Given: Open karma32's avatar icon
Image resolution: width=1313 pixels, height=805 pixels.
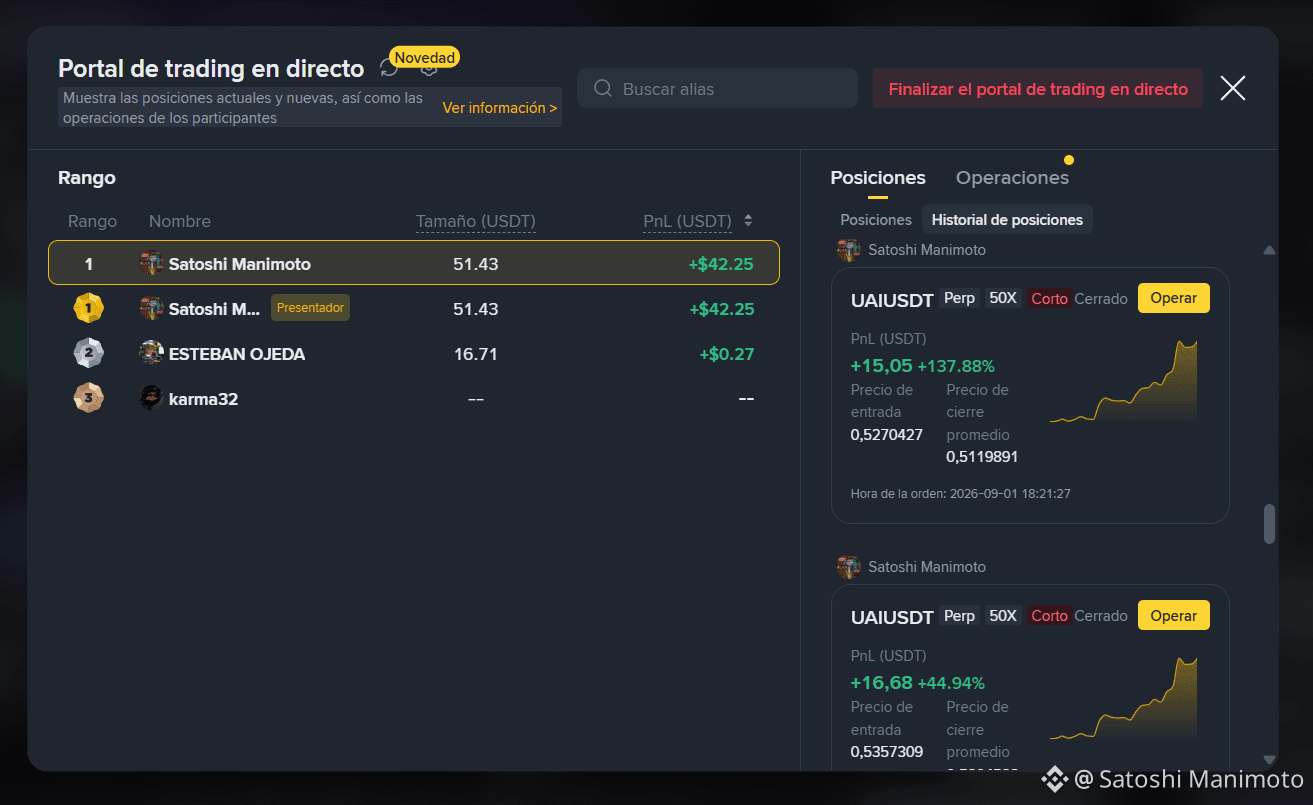Looking at the screenshot, I should [x=151, y=398].
